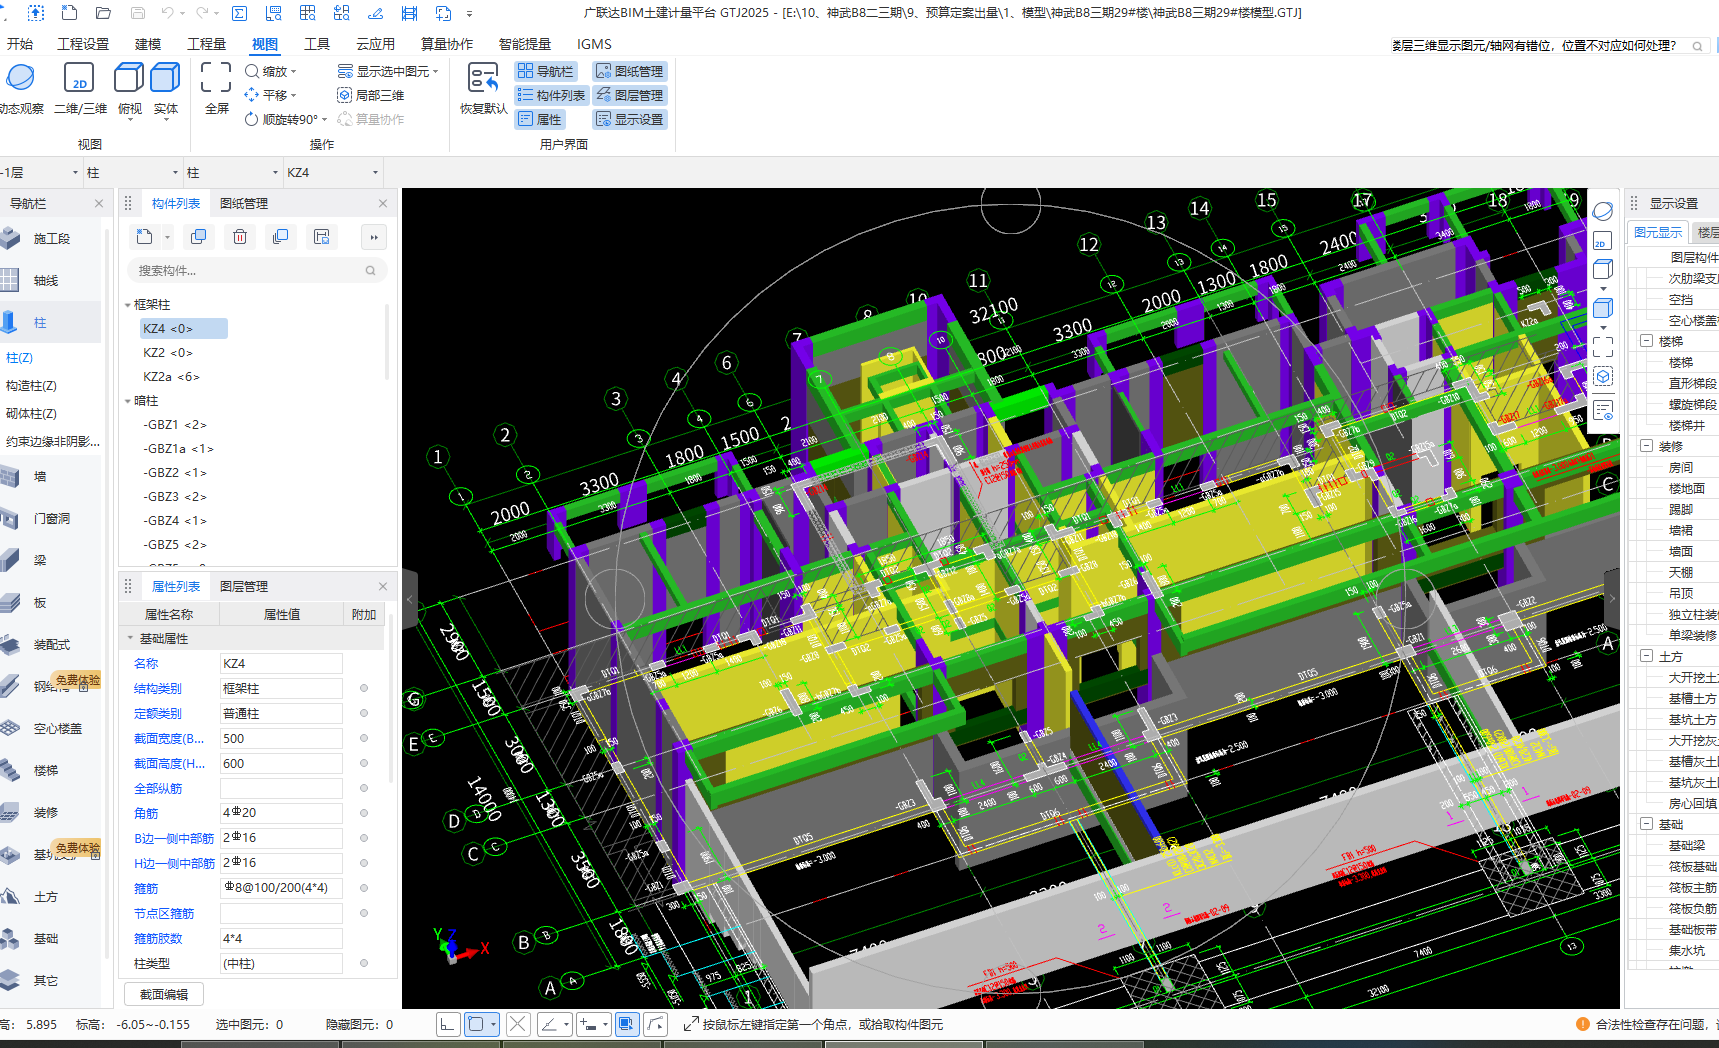
Task: Toggle 属性 panel button in ribbon
Action: (540, 119)
